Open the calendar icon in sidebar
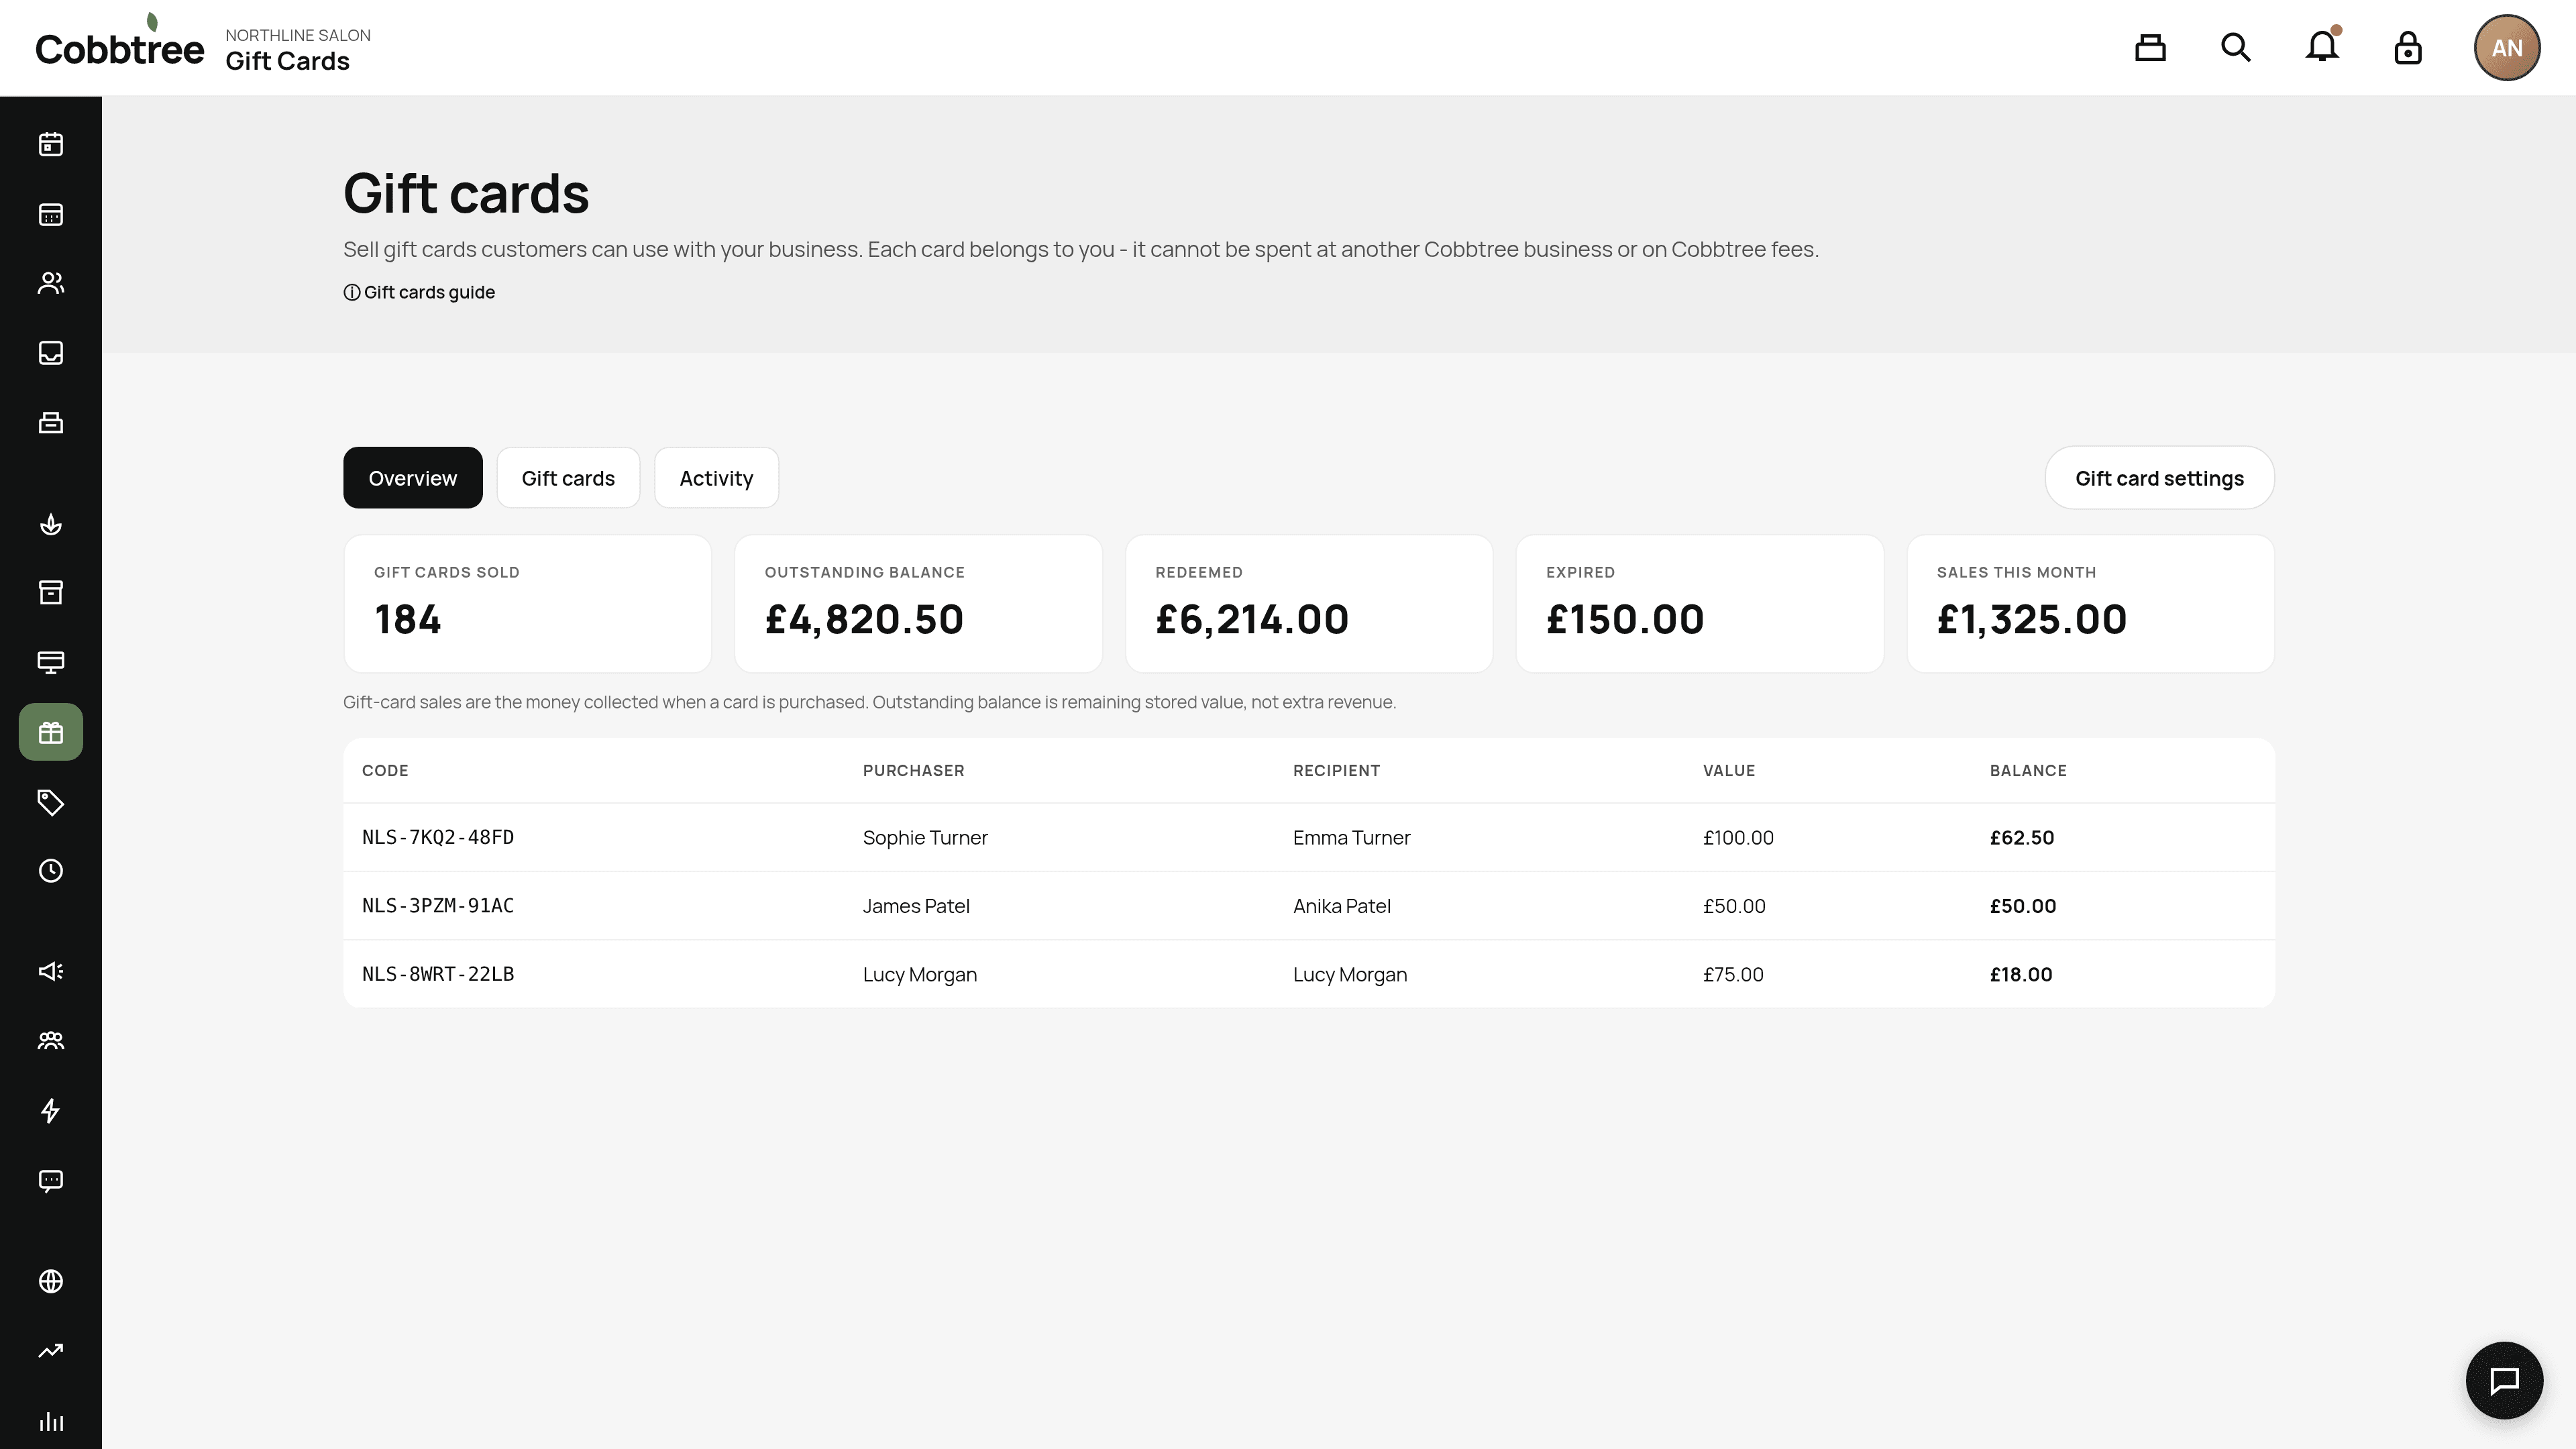Screen dimensions: 2576x1449 pyautogui.click(x=51, y=145)
